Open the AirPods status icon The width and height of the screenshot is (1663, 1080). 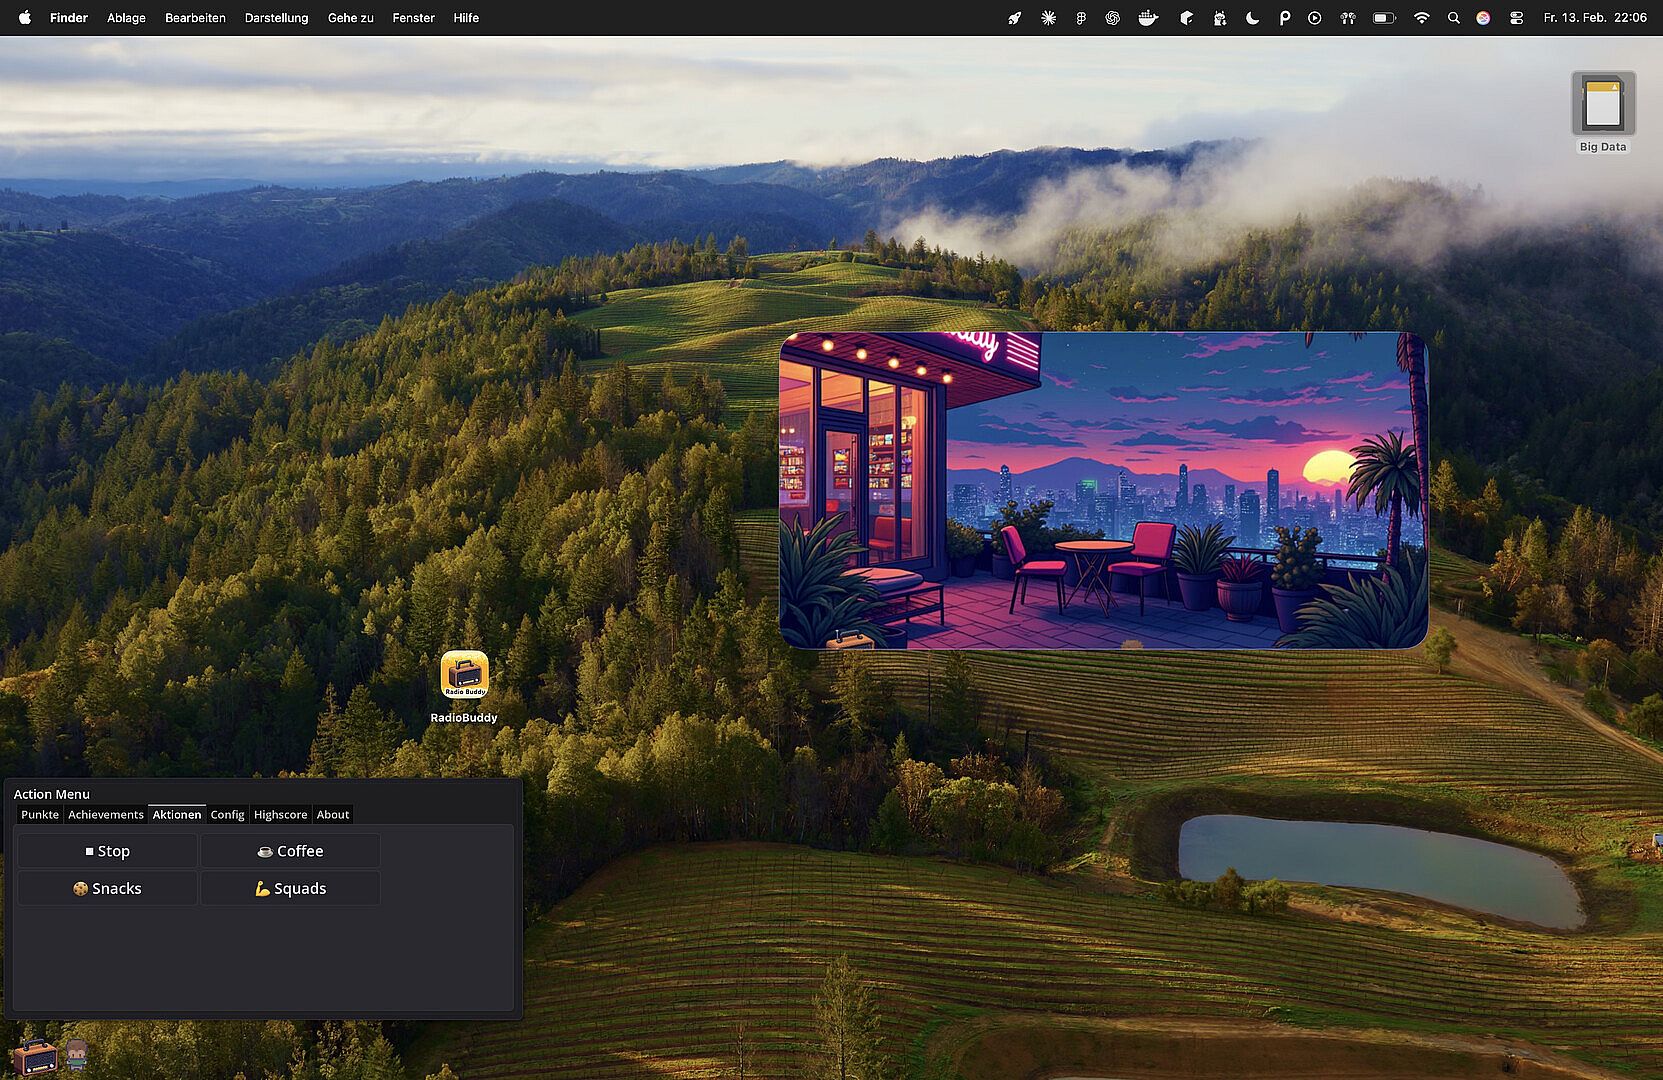[1348, 18]
